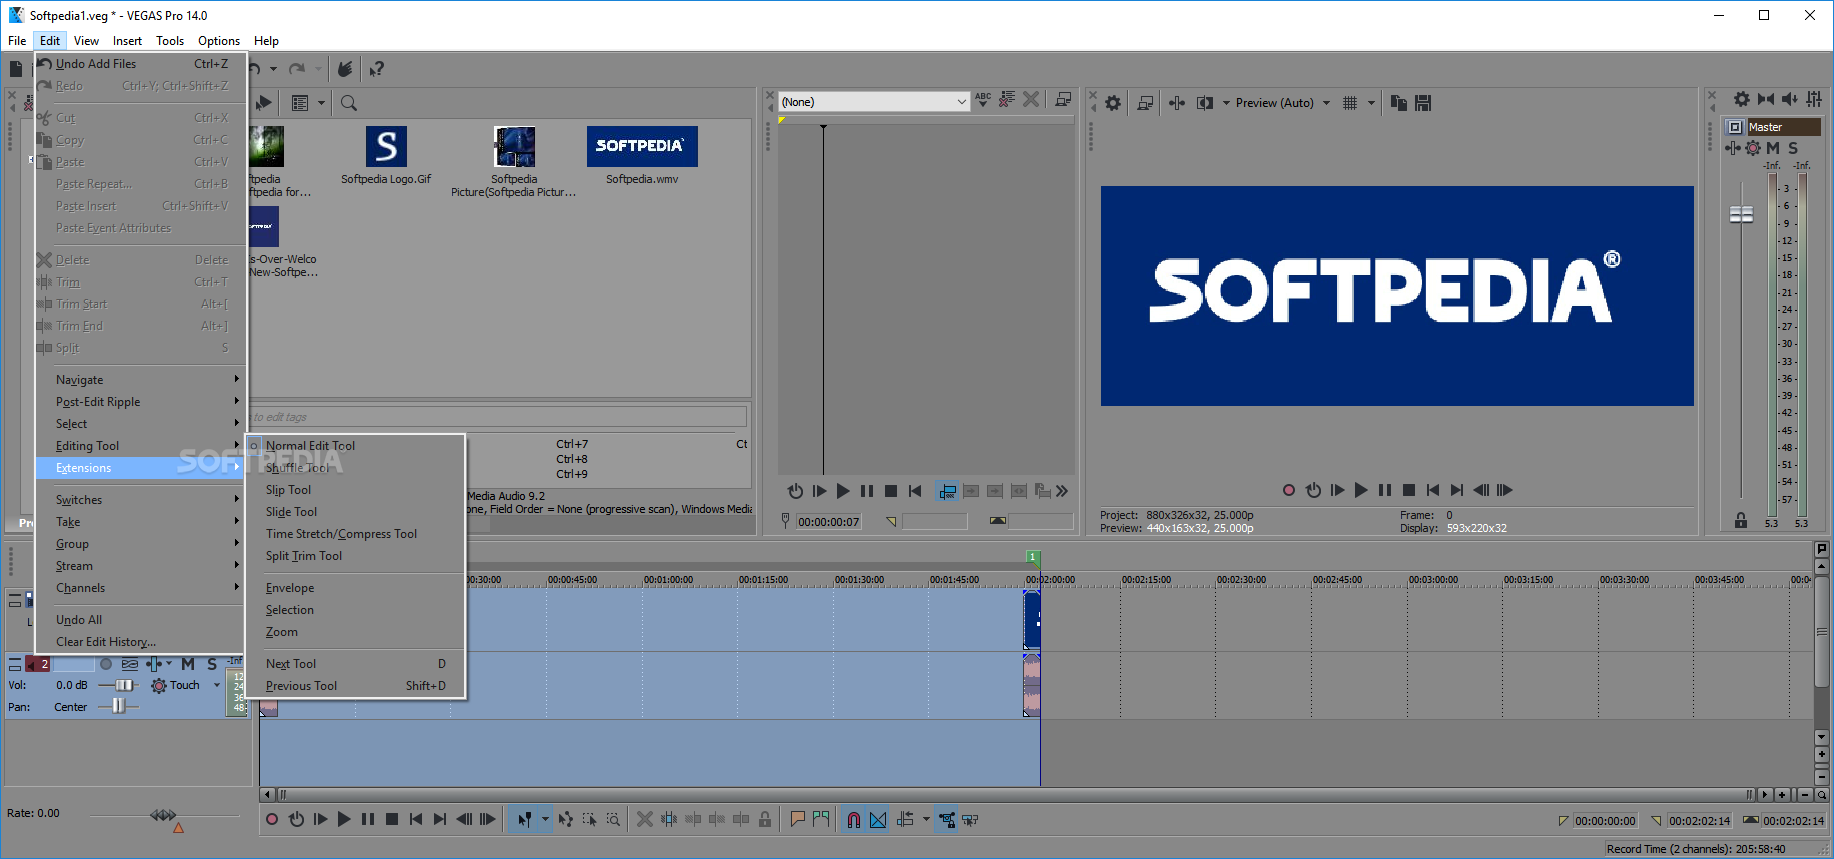The image size is (1834, 859).
Task: Adjust the audio track Vol slider
Action: [x=123, y=685]
